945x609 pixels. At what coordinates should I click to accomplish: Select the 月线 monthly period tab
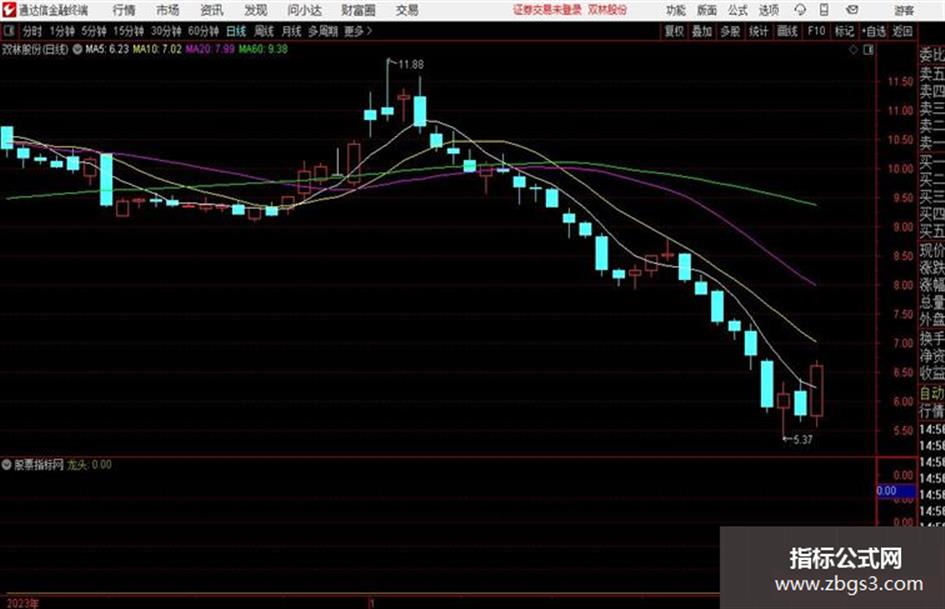click(291, 31)
